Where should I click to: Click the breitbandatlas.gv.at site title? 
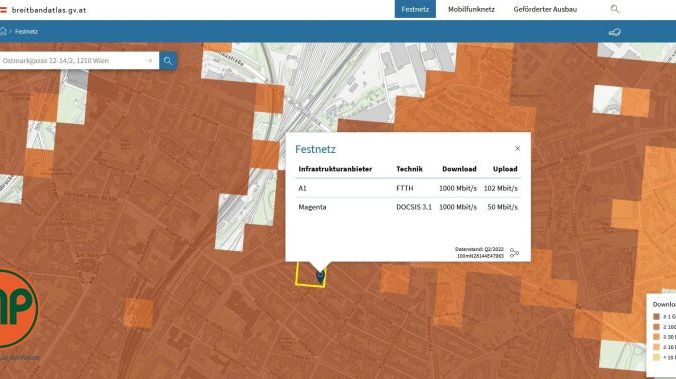pos(49,10)
